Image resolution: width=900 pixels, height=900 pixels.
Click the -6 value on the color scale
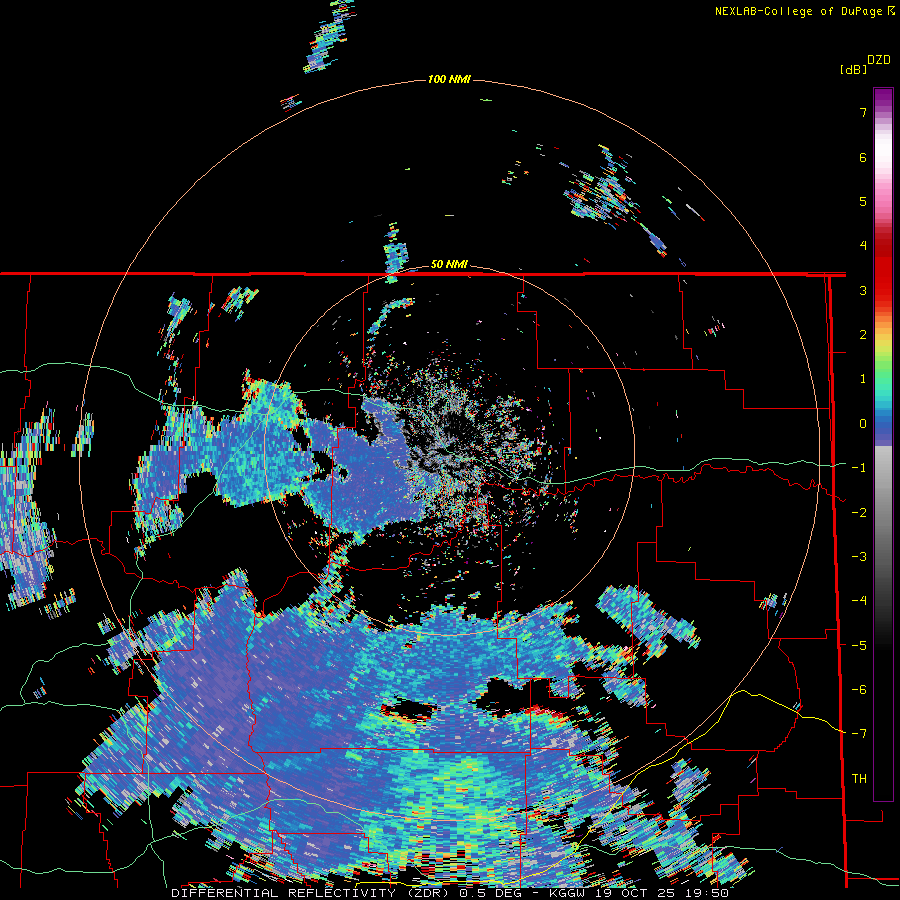click(859, 690)
